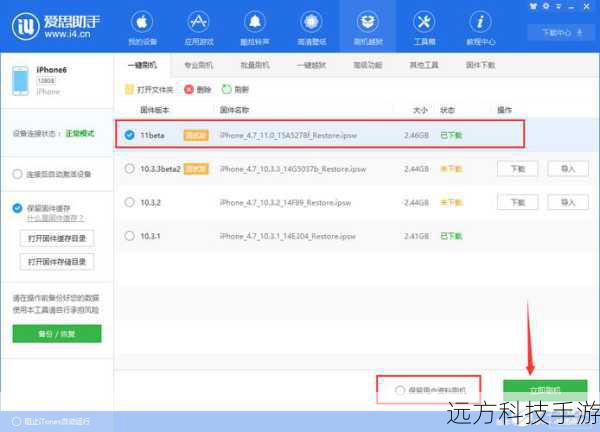
Task: Switch to the 一键刷机 tab
Action: point(142,65)
